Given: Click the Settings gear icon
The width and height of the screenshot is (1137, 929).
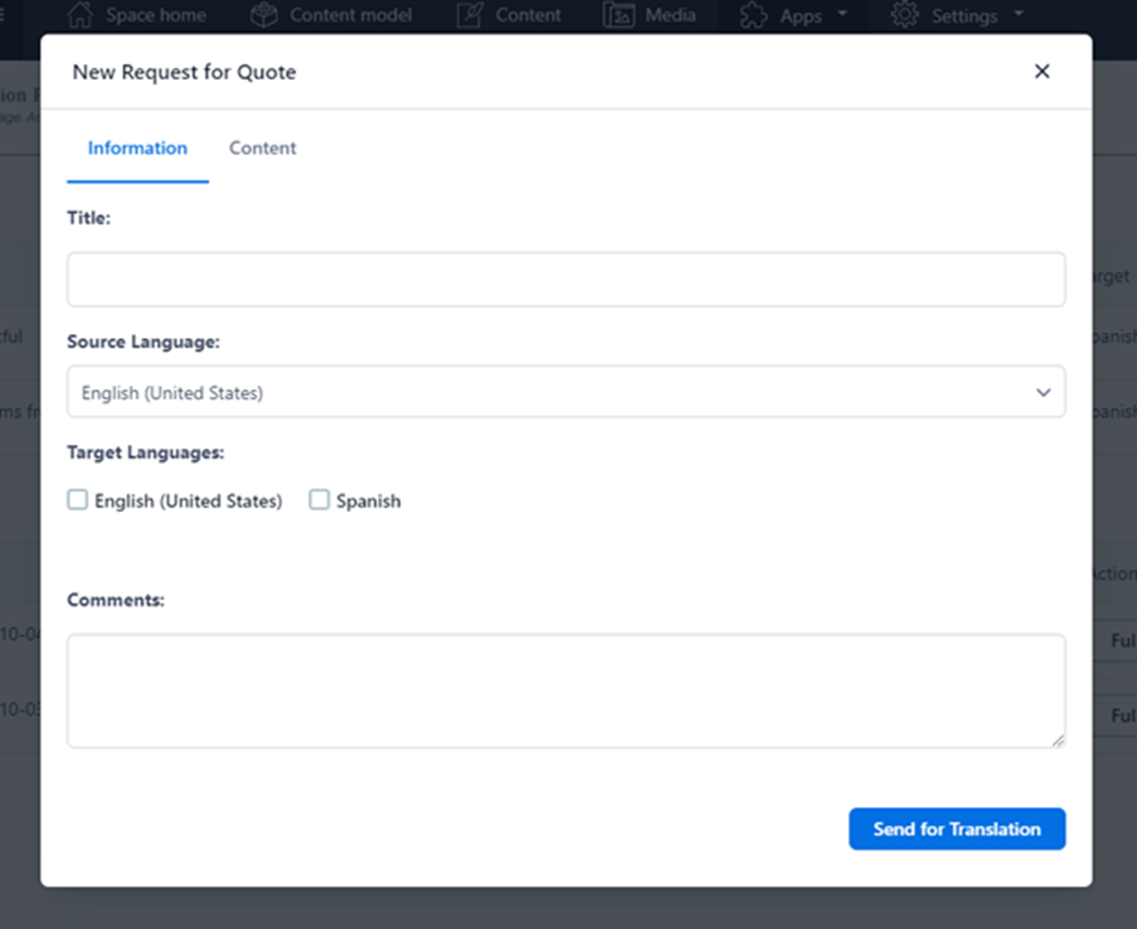Looking at the screenshot, I should pyautogui.click(x=906, y=14).
